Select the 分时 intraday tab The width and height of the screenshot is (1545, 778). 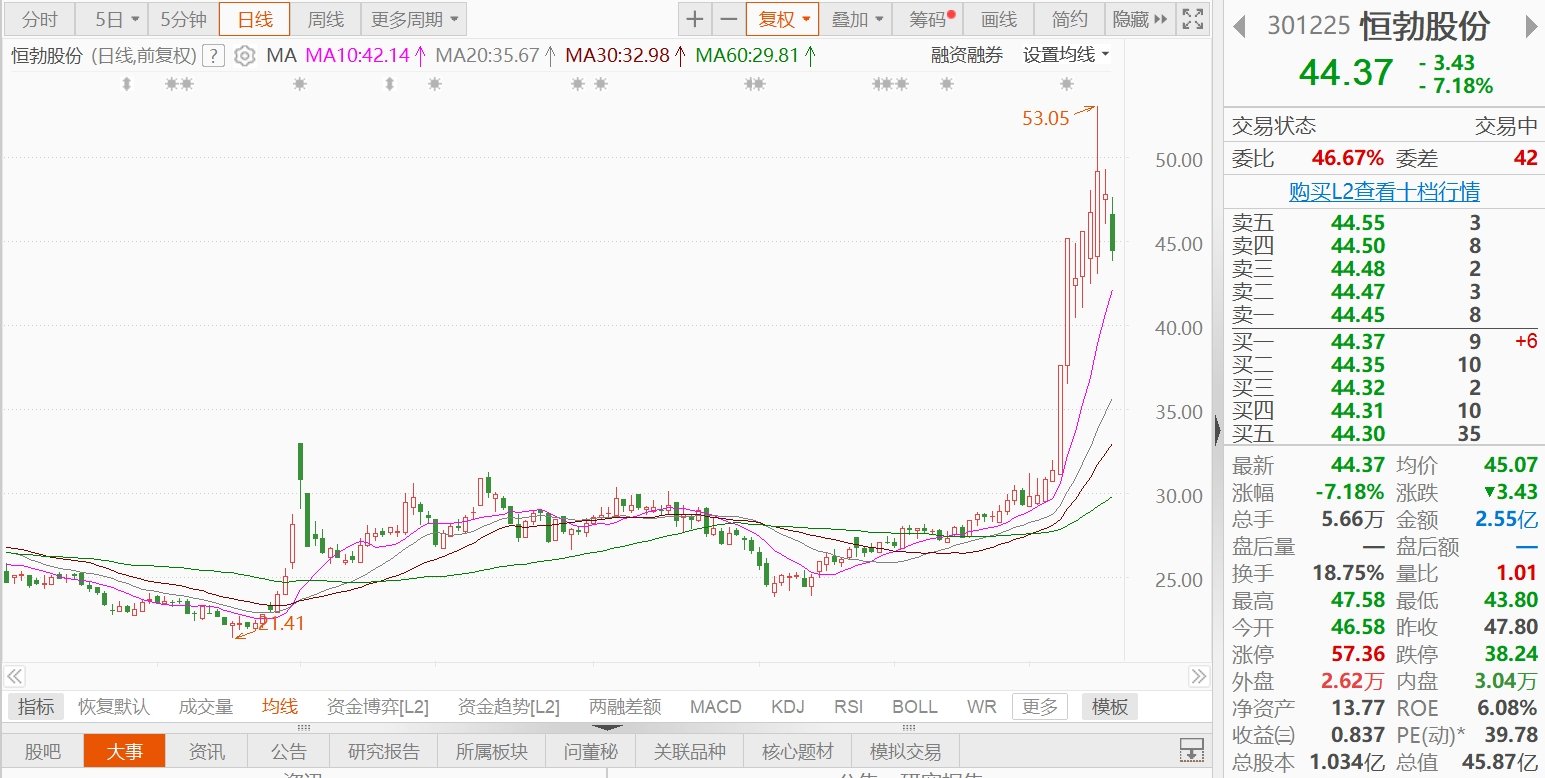(x=38, y=19)
